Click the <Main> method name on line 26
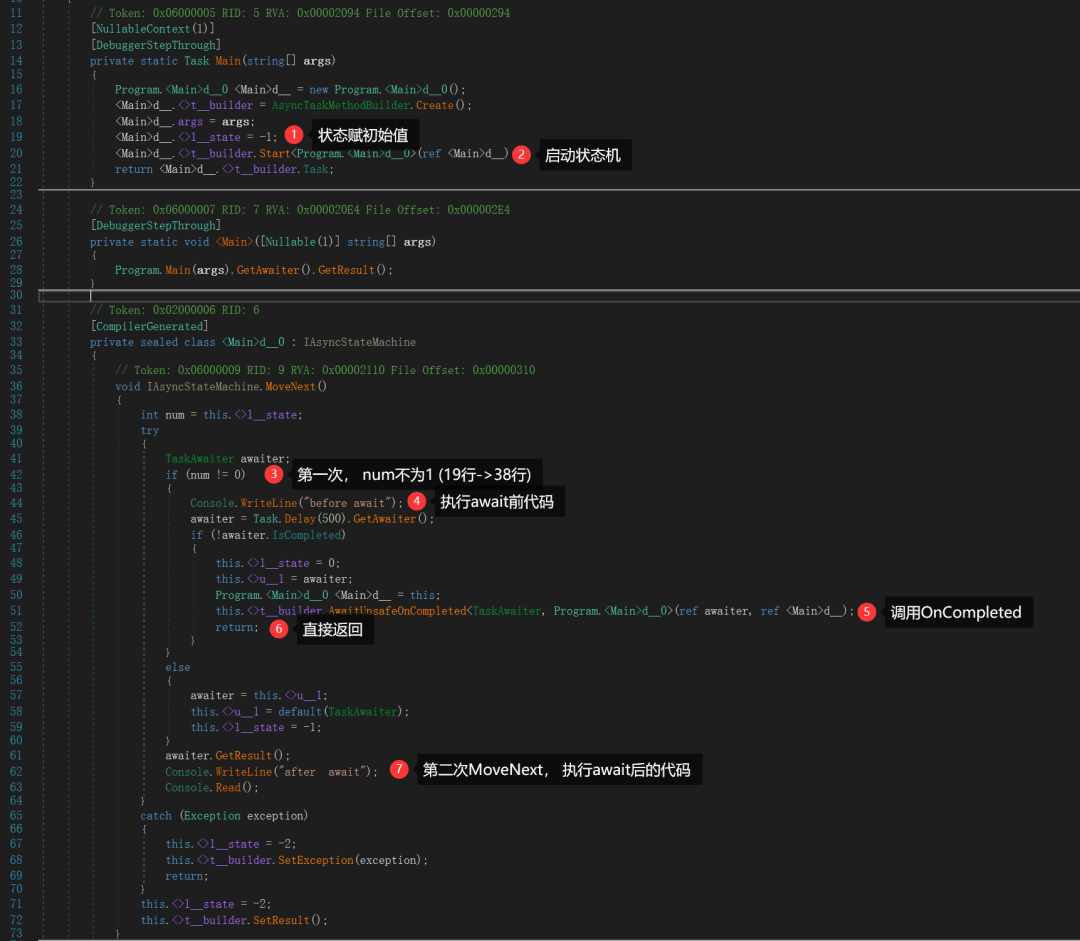This screenshot has height=941, width=1080. [234, 242]
